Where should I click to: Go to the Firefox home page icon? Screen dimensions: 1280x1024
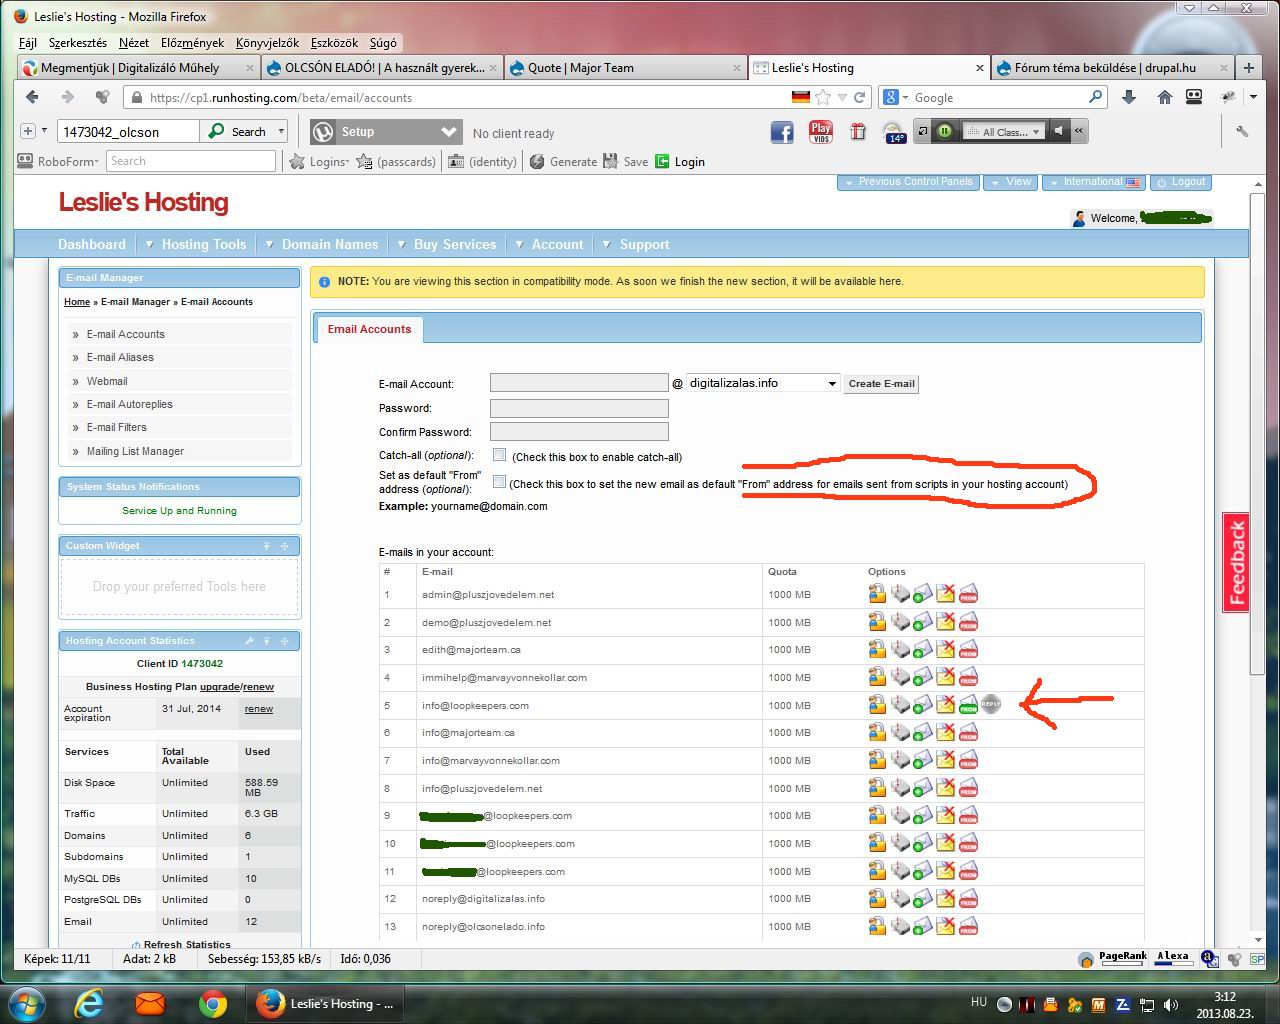click(1164, 97)
